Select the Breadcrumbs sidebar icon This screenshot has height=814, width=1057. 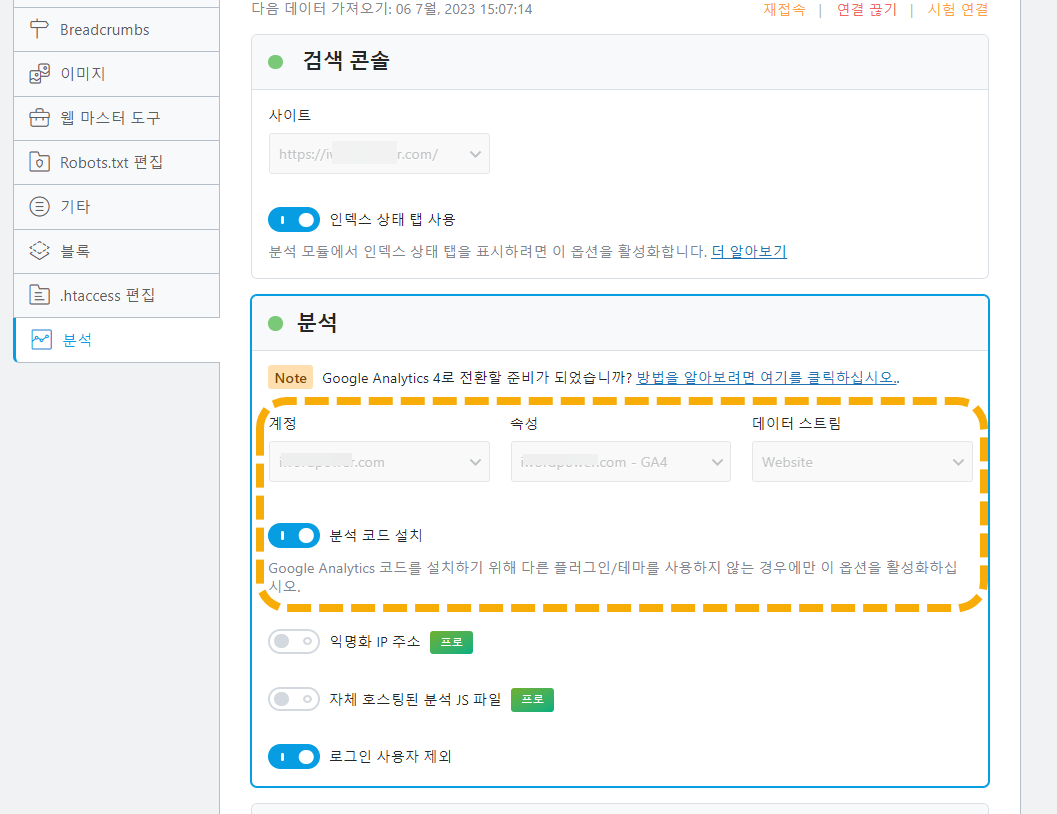pos(38,29)
